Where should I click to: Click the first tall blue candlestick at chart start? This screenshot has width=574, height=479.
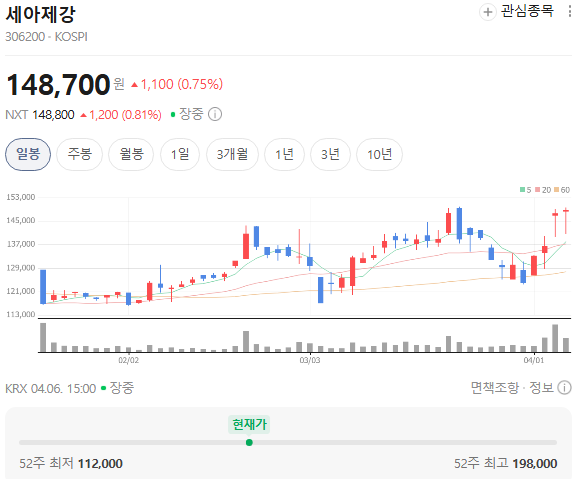pos(43,287)
